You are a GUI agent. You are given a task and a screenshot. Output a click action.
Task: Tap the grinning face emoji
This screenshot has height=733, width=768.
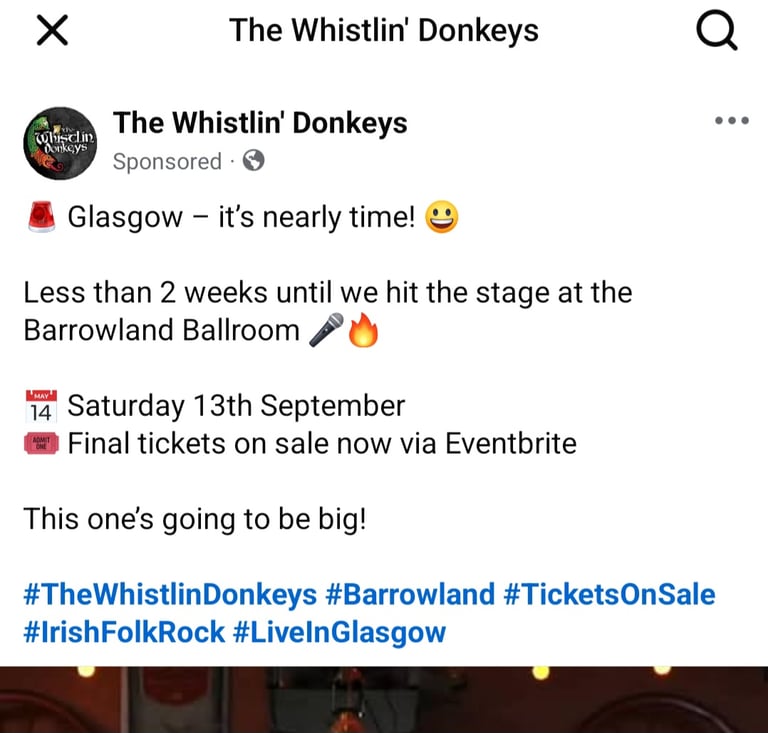[442, 216]
